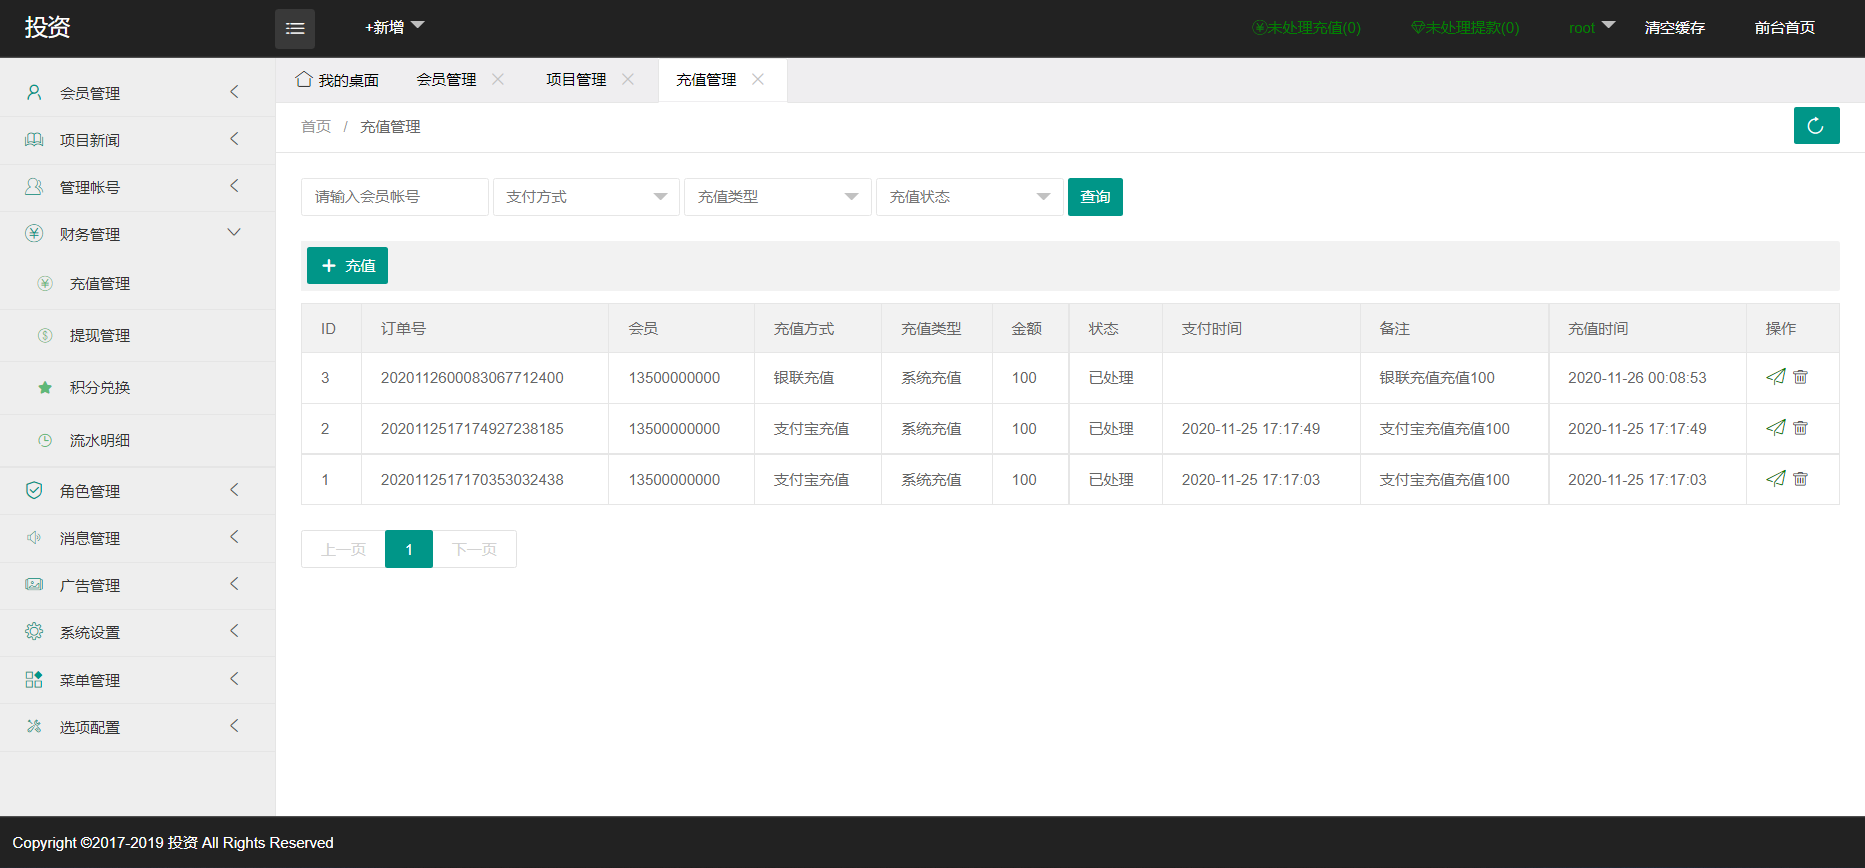
Task: Open the 充值状态 dropdown
Action: pos(969,197)
